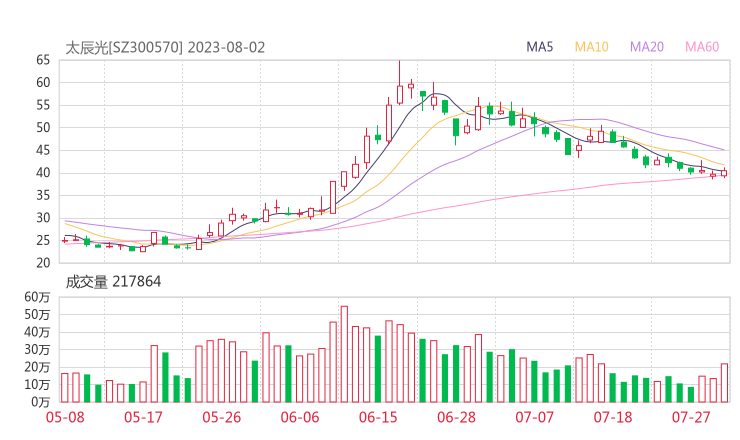Screen dimensions: 740x440
Task: Click the 06-06 date axis label
Action: click(300, 417)
